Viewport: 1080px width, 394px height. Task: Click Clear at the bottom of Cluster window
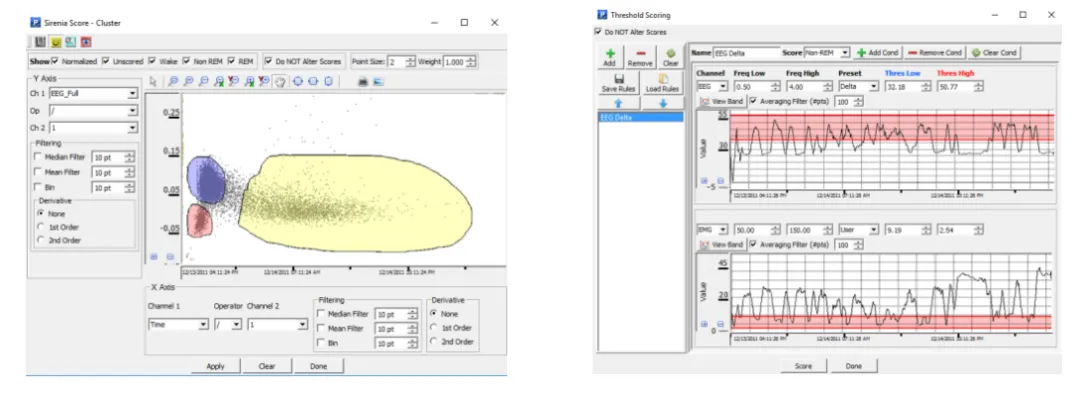click(x=267, y=366)
